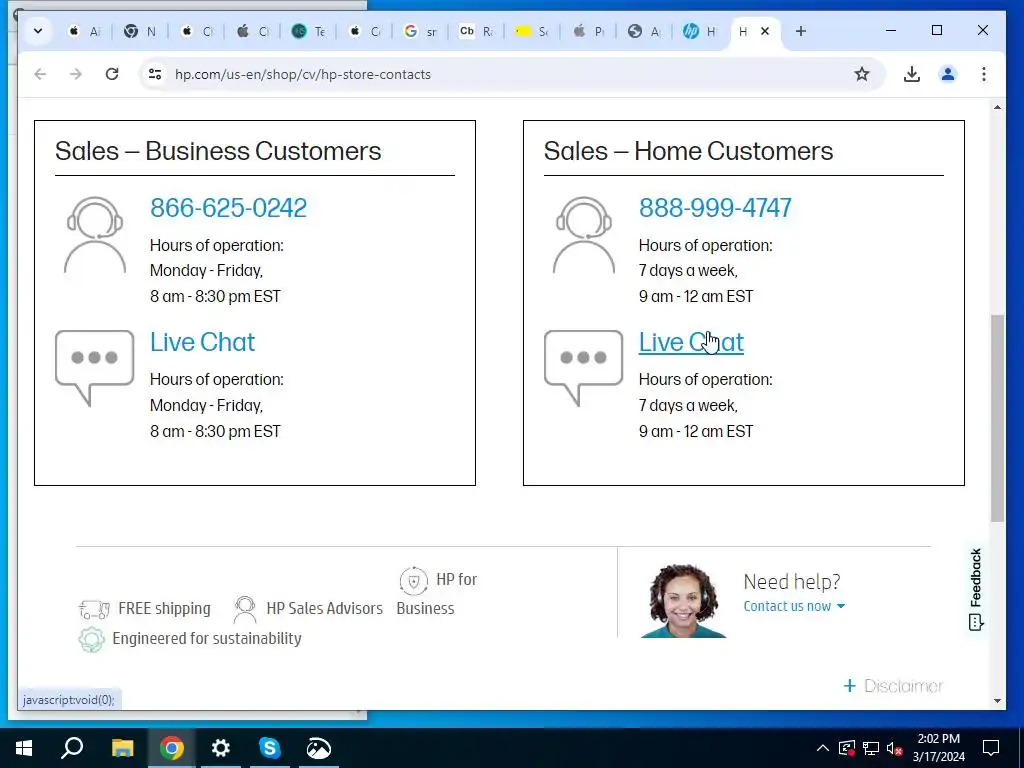Click the HP for Business shield icon

[x=413, y=581]
